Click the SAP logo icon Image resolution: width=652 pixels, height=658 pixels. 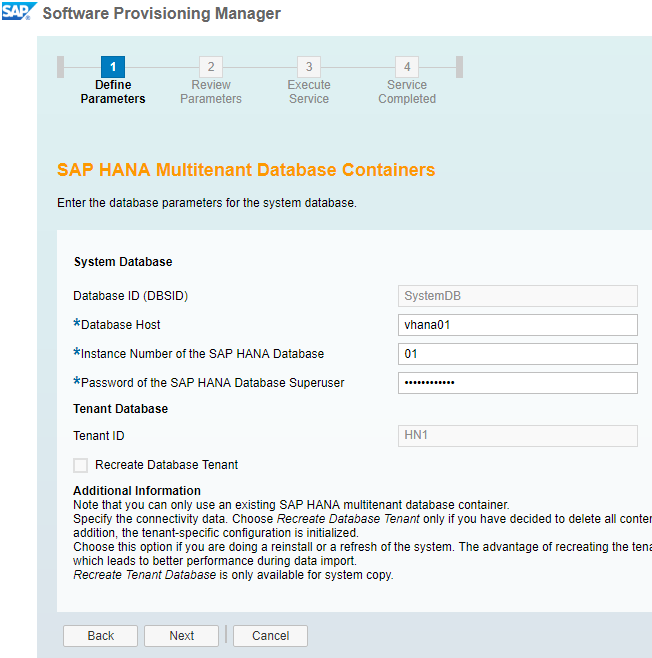pyautogui.click(x=18, y=11)
